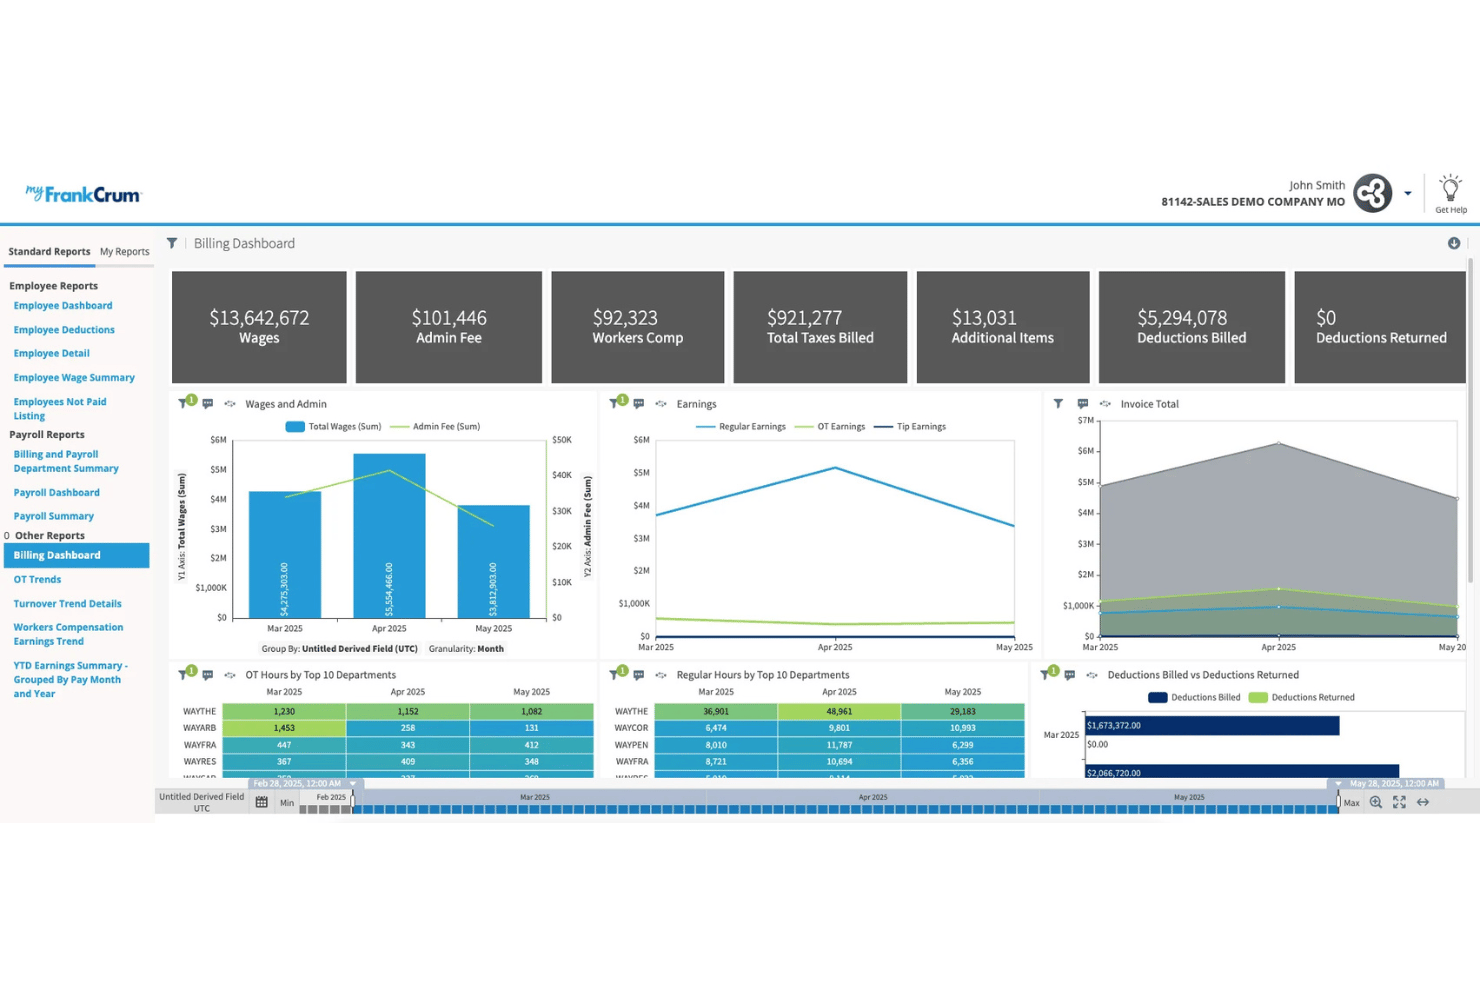
Task: Open filter icon on Invoice Total chart
Action: (x=1058, y=404)
